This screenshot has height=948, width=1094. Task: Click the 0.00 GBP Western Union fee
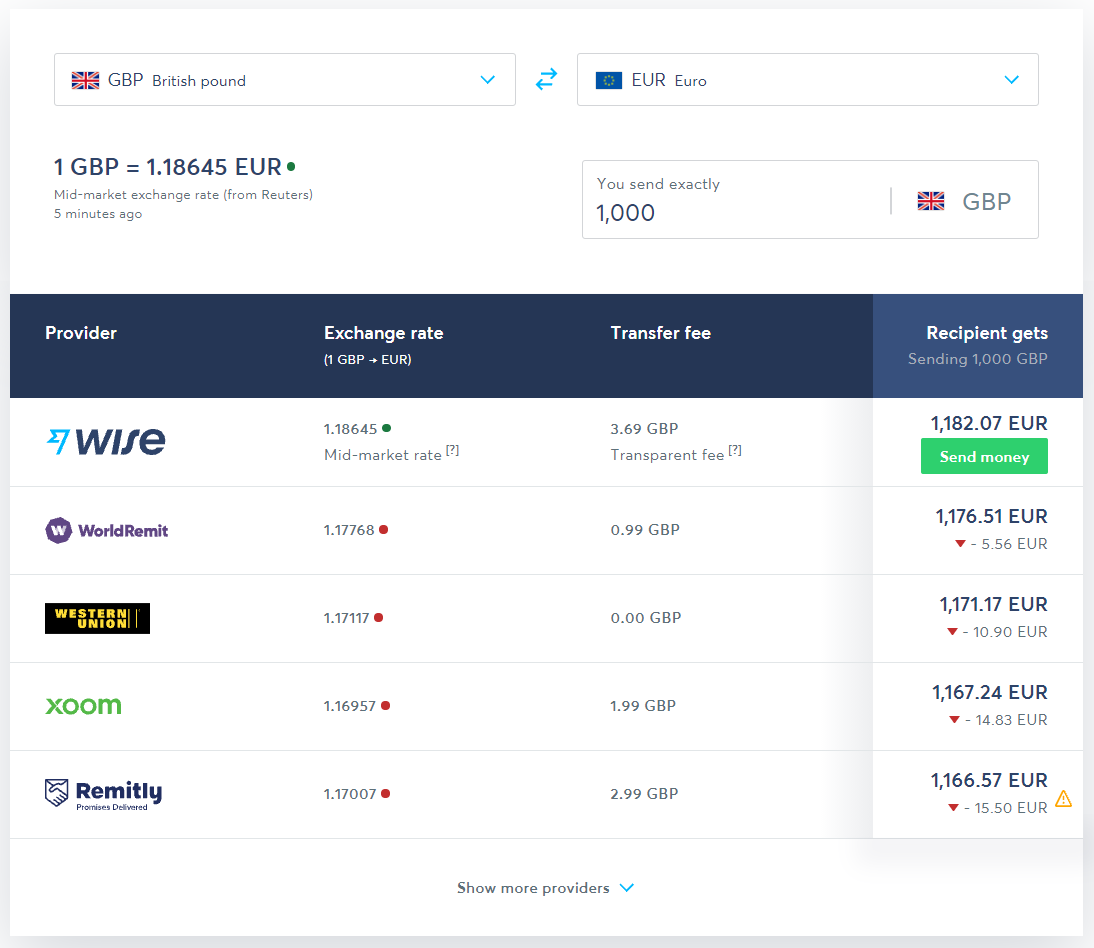pos(645,617)
